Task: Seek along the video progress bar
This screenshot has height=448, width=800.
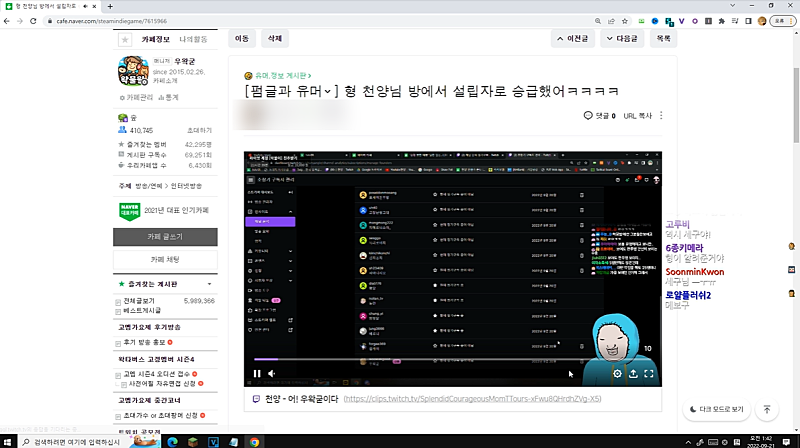Action: [452, 360]
